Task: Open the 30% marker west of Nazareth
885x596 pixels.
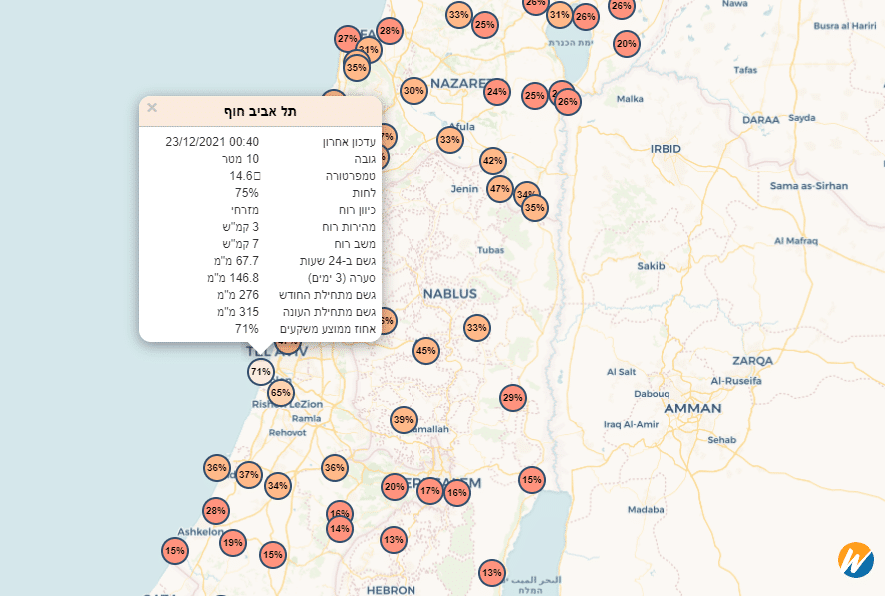Action: click(x=414, y=91)
